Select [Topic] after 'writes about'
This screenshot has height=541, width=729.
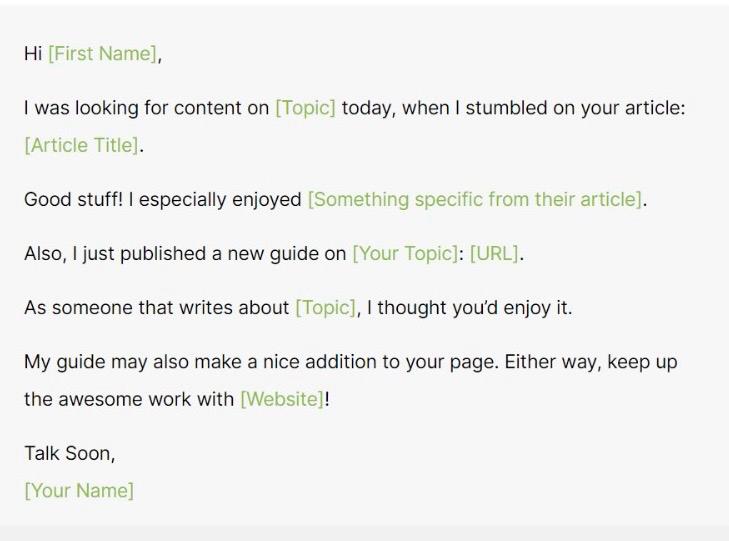[325, 308]
